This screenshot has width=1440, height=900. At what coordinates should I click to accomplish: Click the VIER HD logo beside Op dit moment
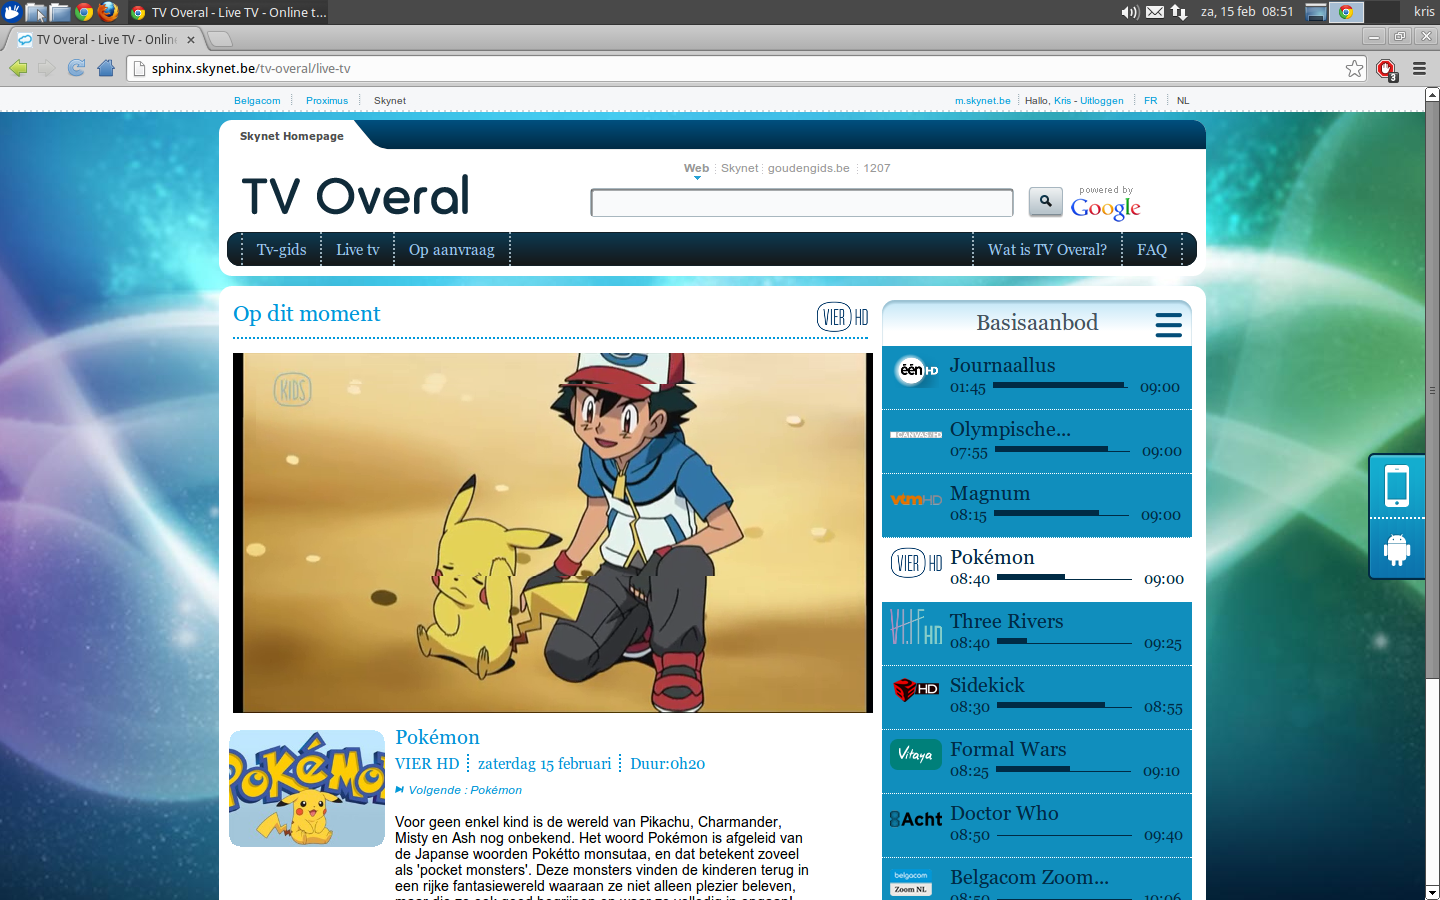pos(842,317)
